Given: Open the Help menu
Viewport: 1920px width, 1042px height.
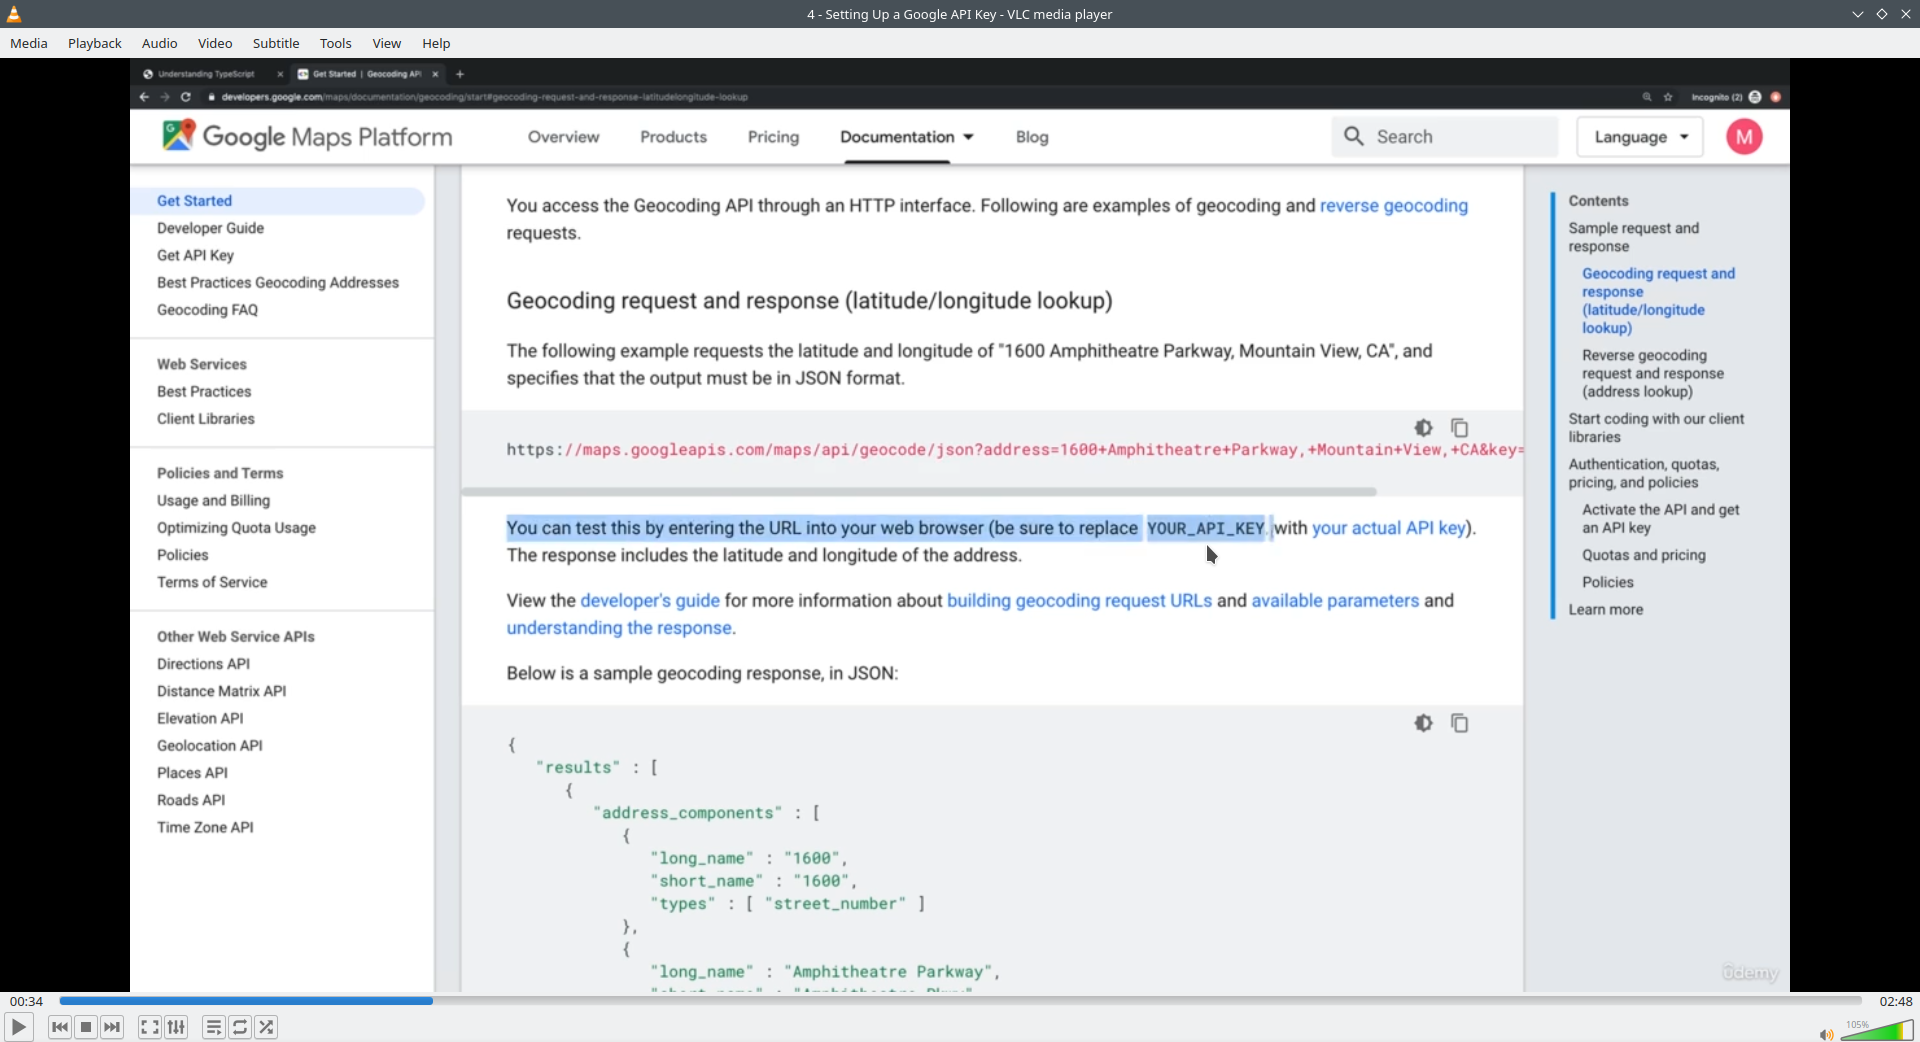Looking at the screenshot, I should (436, 43).
